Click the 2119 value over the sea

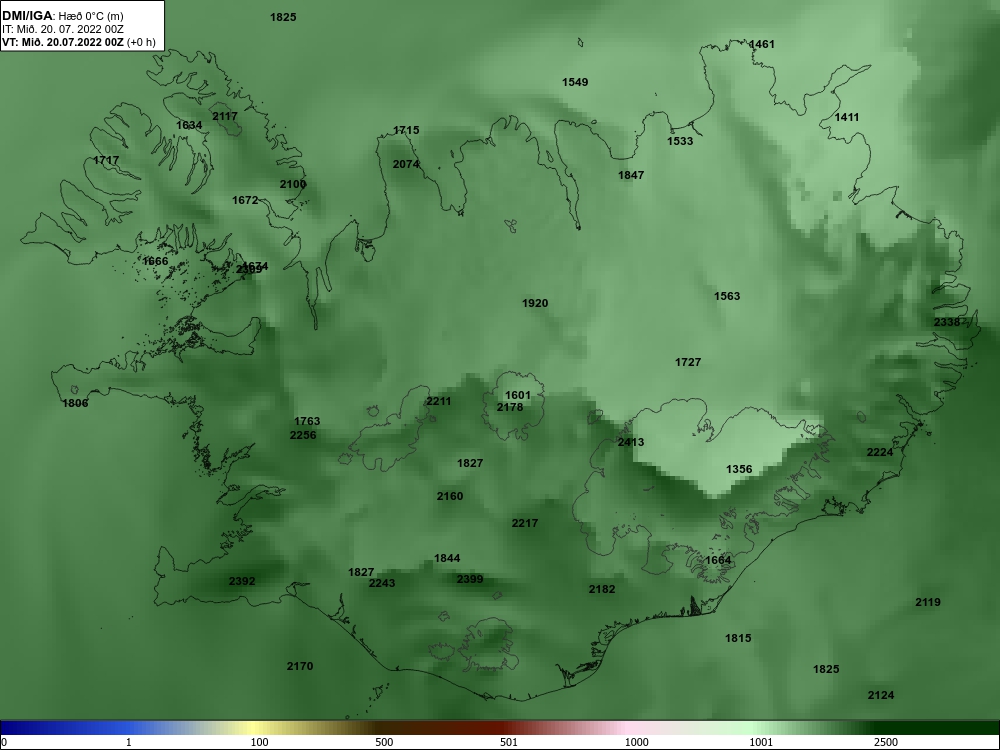928,602
